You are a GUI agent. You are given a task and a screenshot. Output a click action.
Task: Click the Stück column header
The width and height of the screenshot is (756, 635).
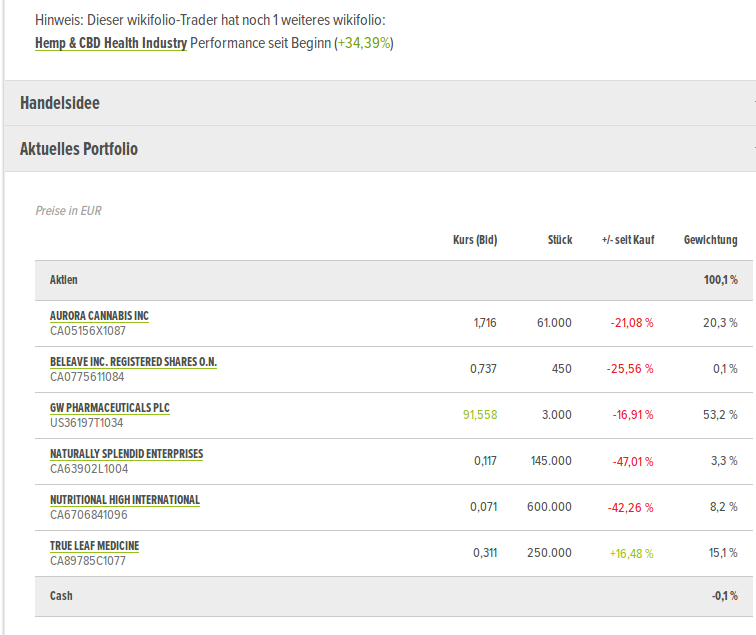click(560, 240)
